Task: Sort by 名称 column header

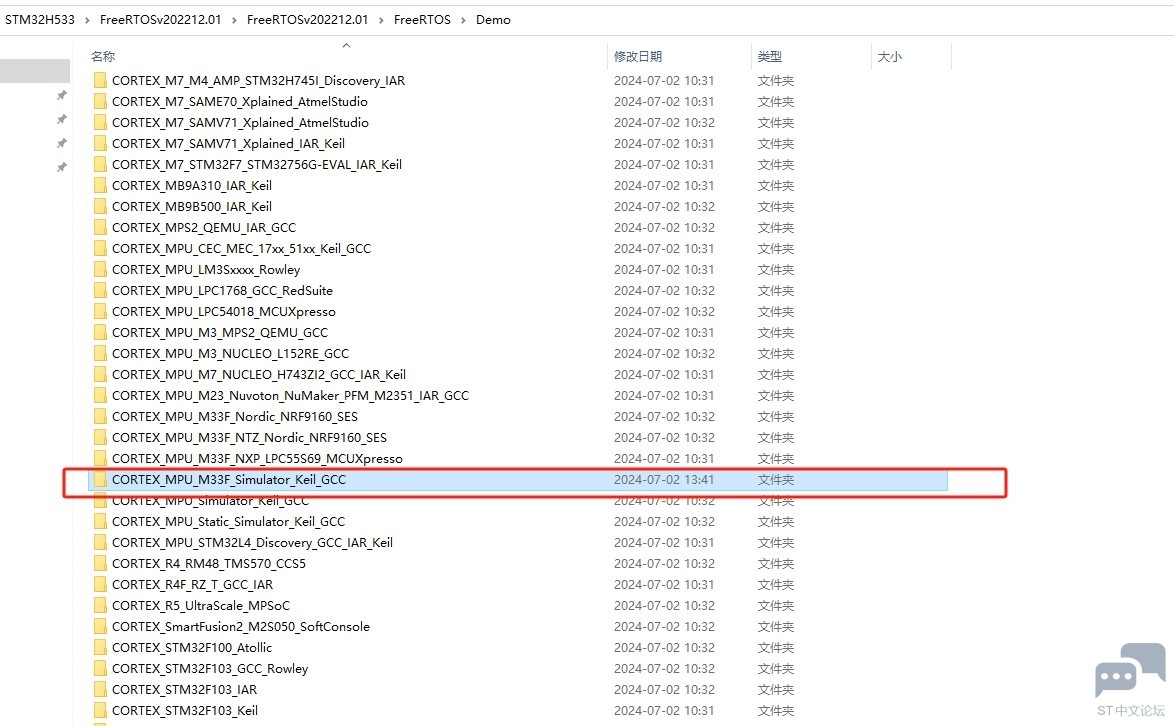Action: (x=103, y=57)
